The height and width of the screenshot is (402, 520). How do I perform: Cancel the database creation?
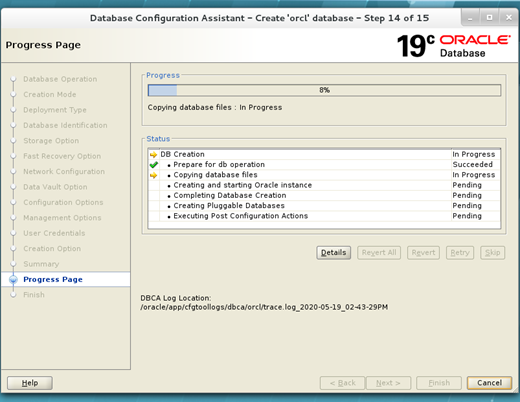click(x=489, y=383)
